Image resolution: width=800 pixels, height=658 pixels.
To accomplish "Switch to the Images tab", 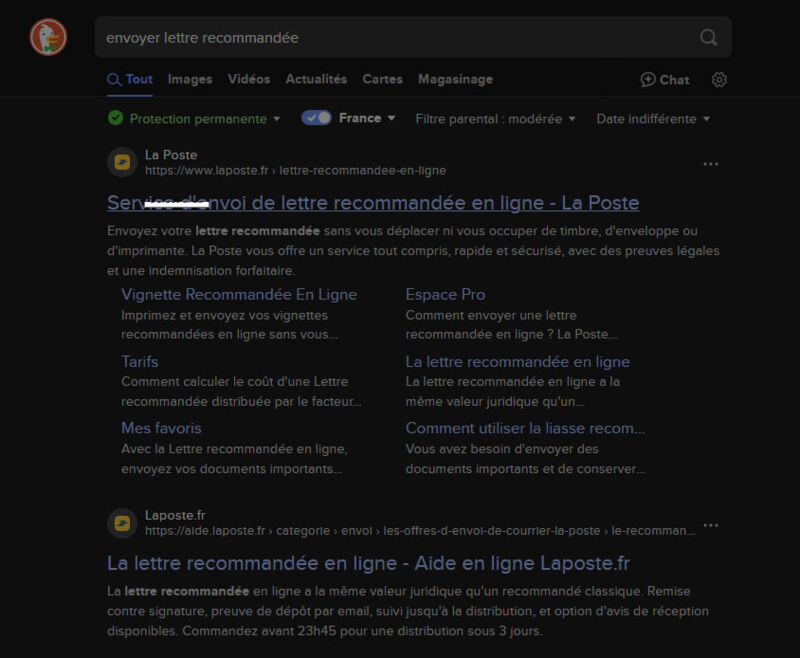I will pyautogui.click(x=190, y=79).
